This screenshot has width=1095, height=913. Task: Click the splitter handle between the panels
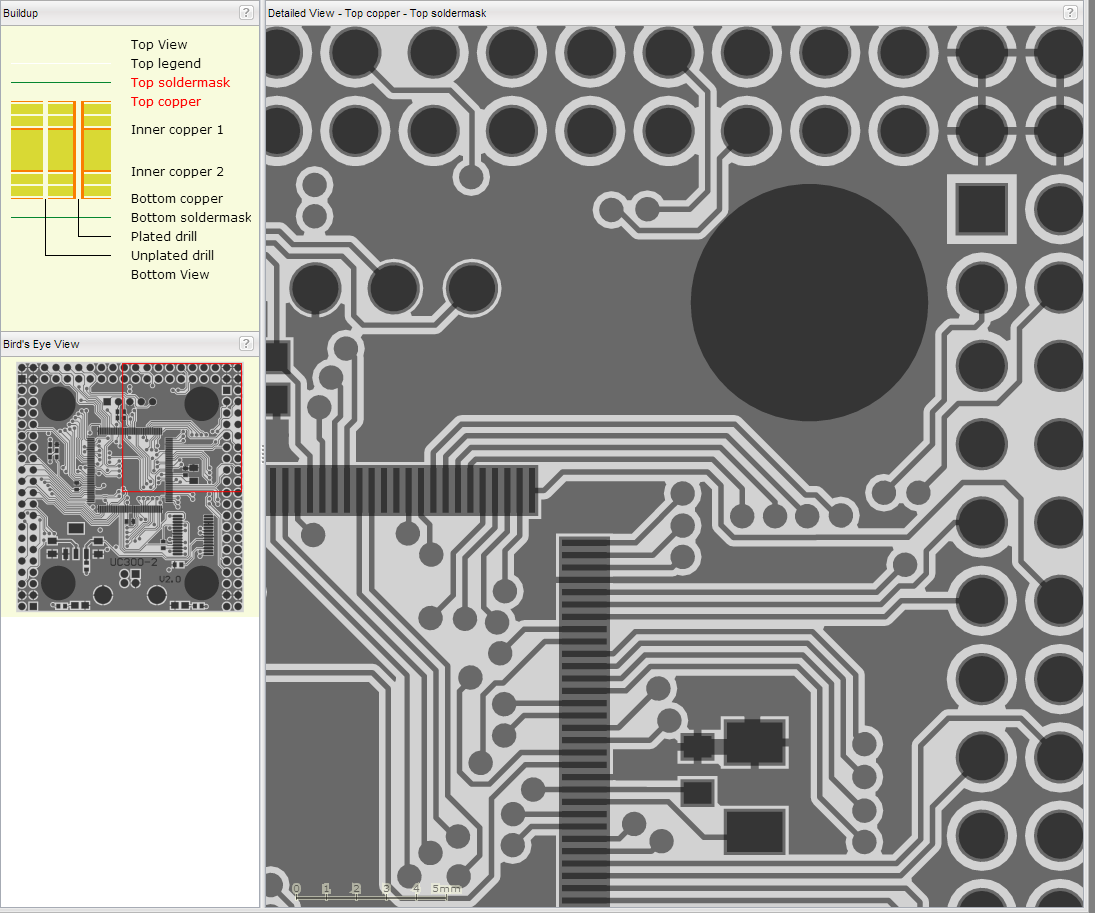tap(262, 454)
